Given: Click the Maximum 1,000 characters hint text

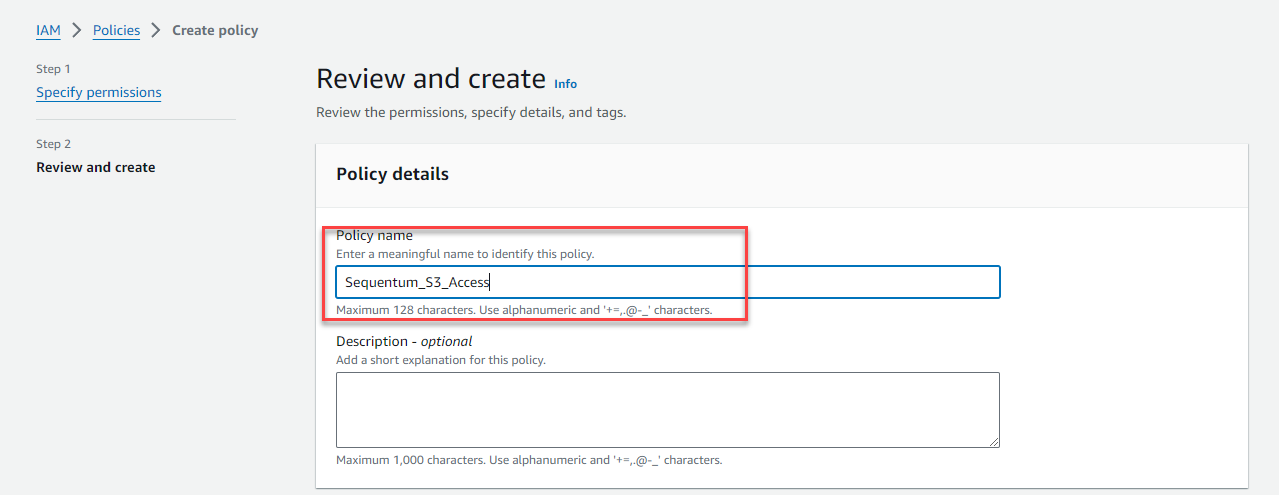Looking at the screenshot, I should click(x=528, y=460).
